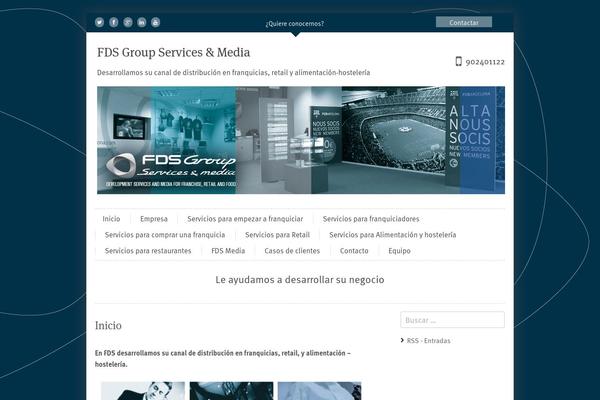Go to the FDS Media menu item
The height and width of the screenshot is (400, 600).
(228, 251)
